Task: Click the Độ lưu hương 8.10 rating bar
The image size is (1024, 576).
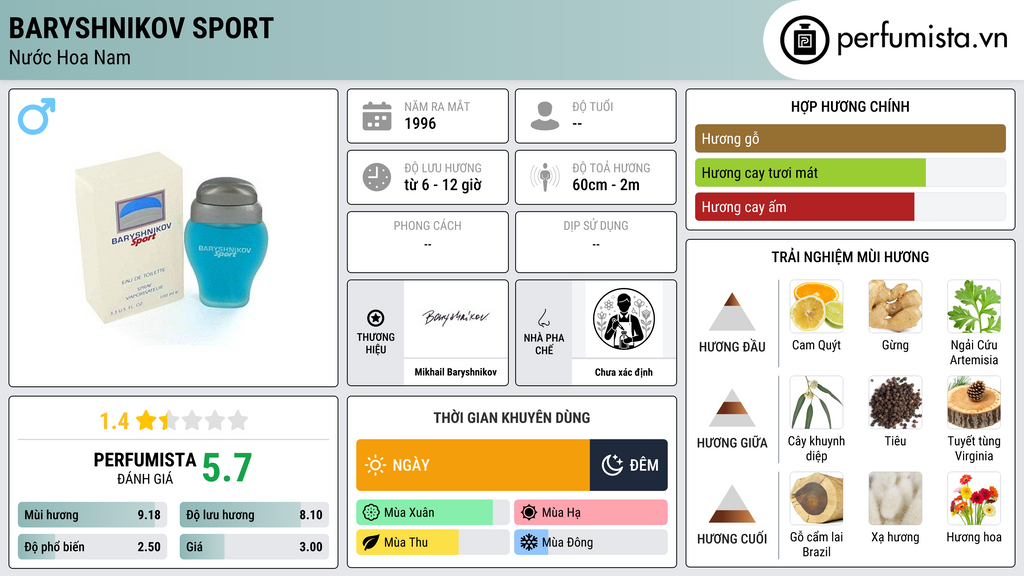Action: pyautogui.click(x=254, y=515)
